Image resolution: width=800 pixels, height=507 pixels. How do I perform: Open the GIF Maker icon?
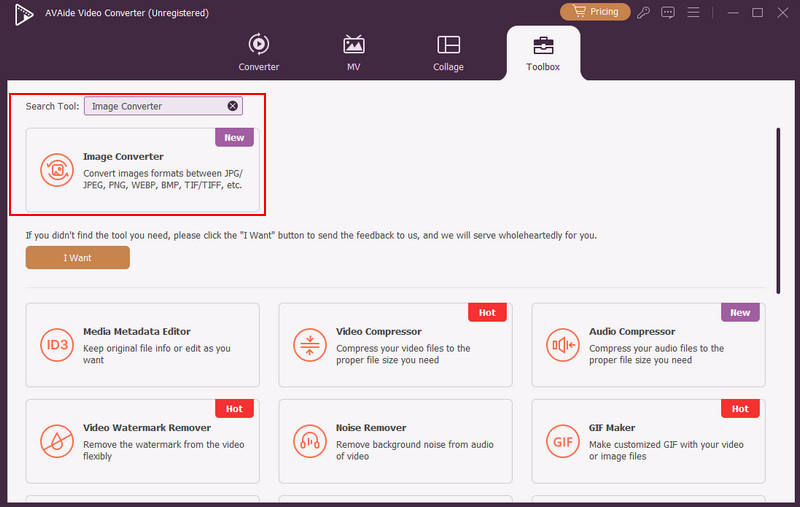tap(563, 441)
